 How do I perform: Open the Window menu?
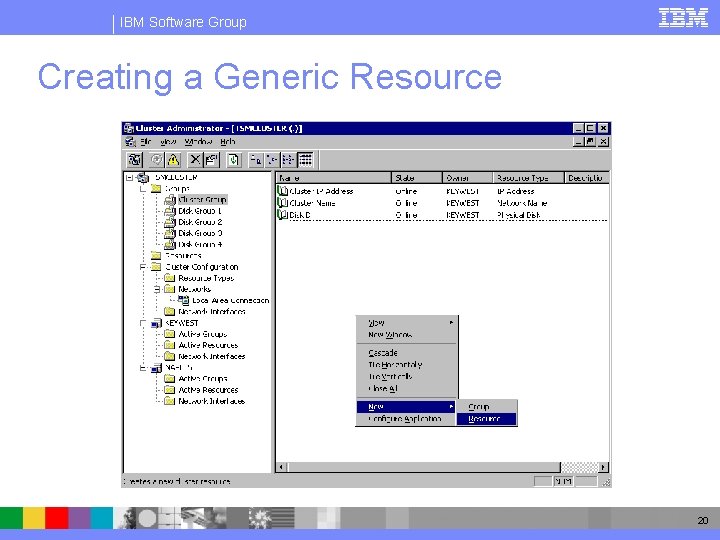pos(198,142)
